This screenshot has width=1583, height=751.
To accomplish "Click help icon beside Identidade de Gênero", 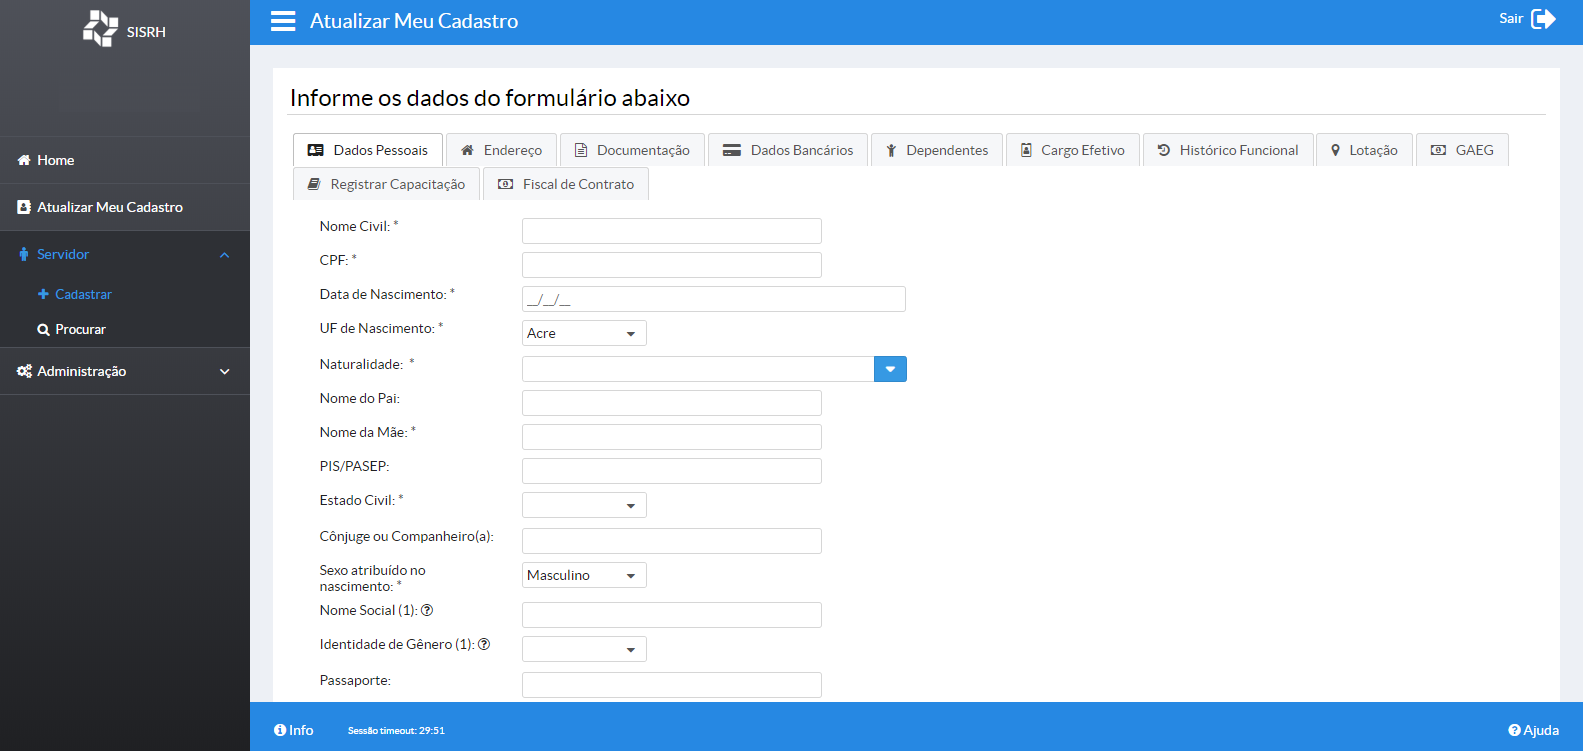I will [484, 645].
